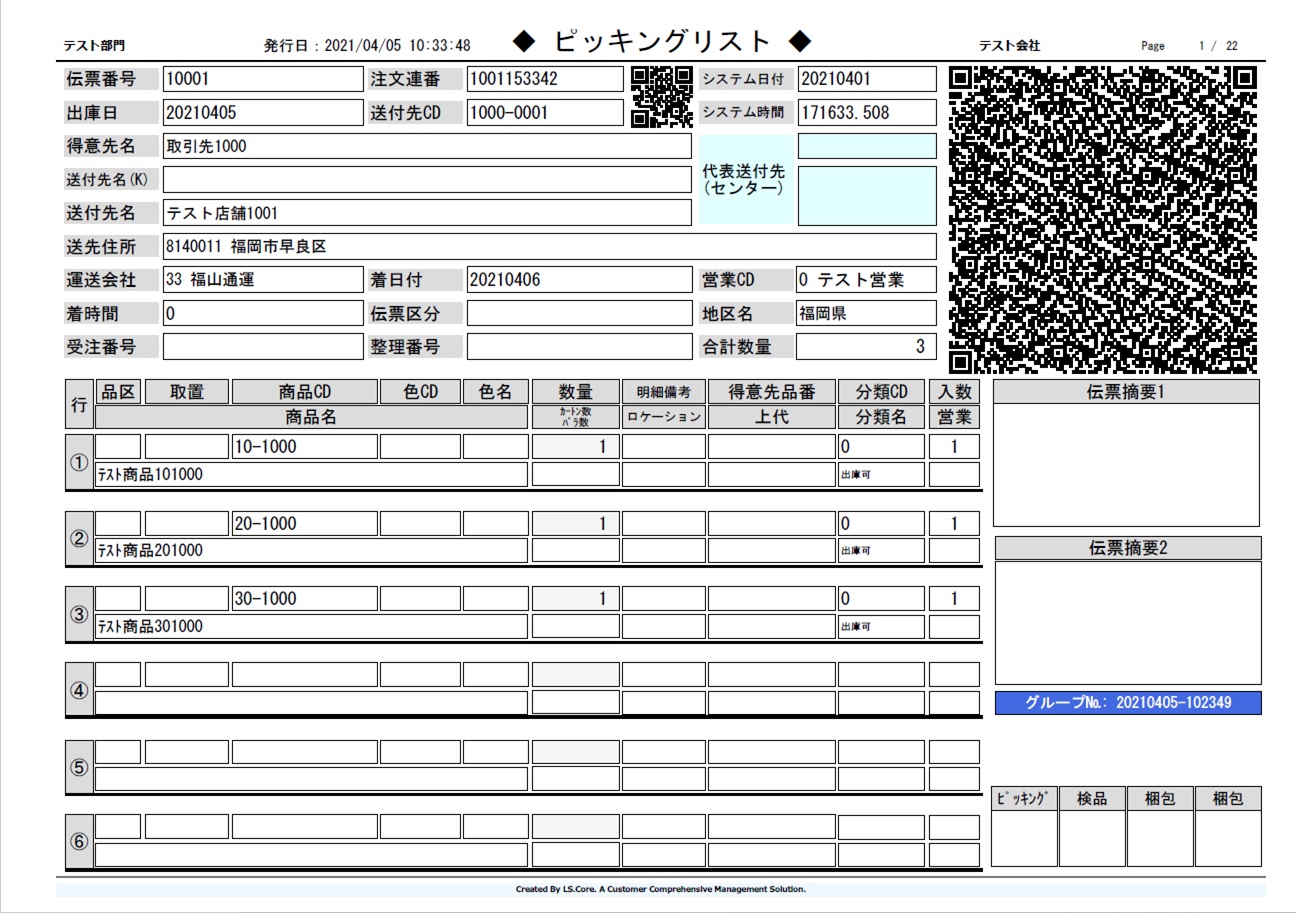Image resolution: width=1296 pixels, height=913 pixels.
Task: Click the 得意先名 field with 取引先1000
Action: pyautogui.click(x=427, y=147)
